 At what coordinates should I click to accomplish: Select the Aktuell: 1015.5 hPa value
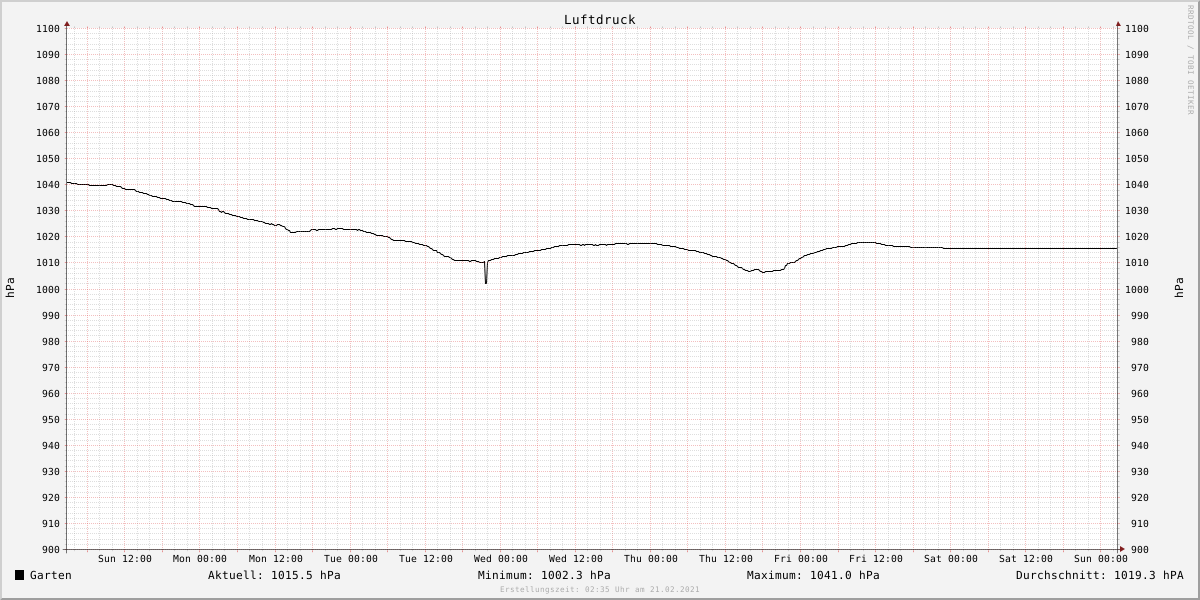pyautogui.click(x=274, y=575)
